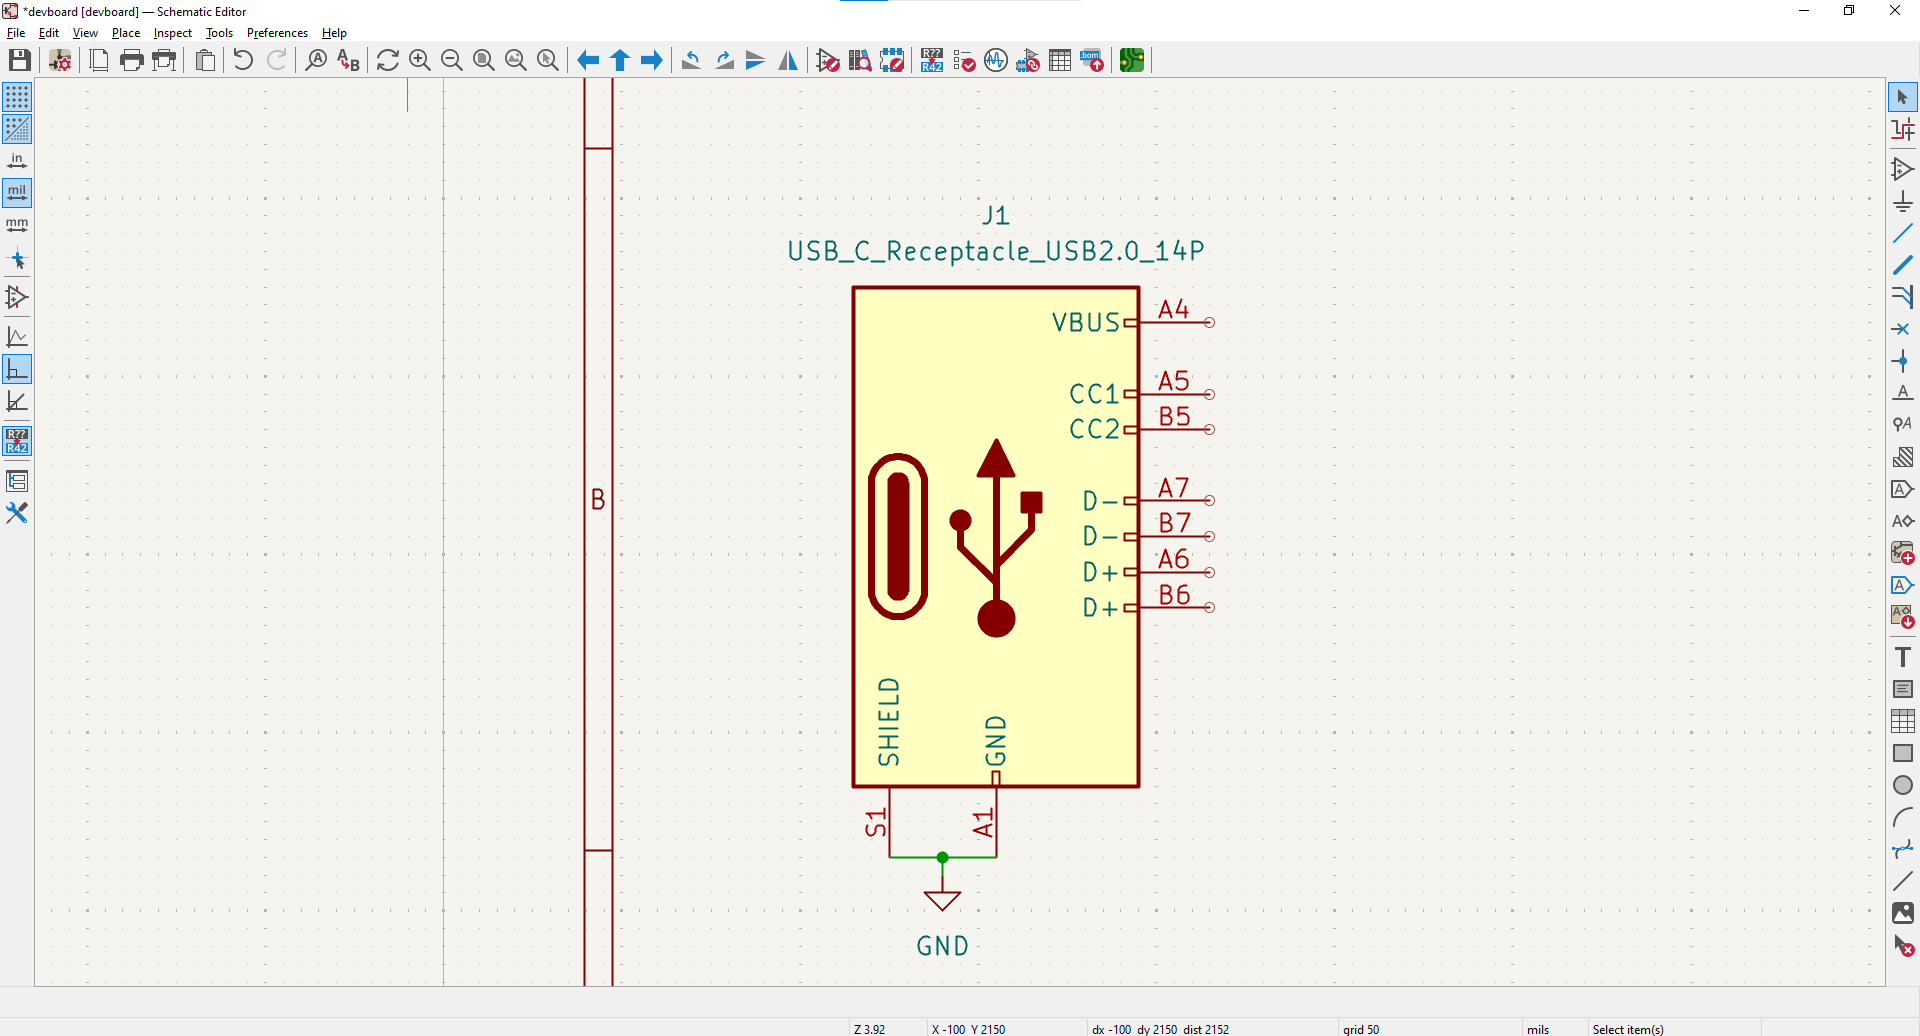
Task: Switch units to inches
Action: point(17,161)
